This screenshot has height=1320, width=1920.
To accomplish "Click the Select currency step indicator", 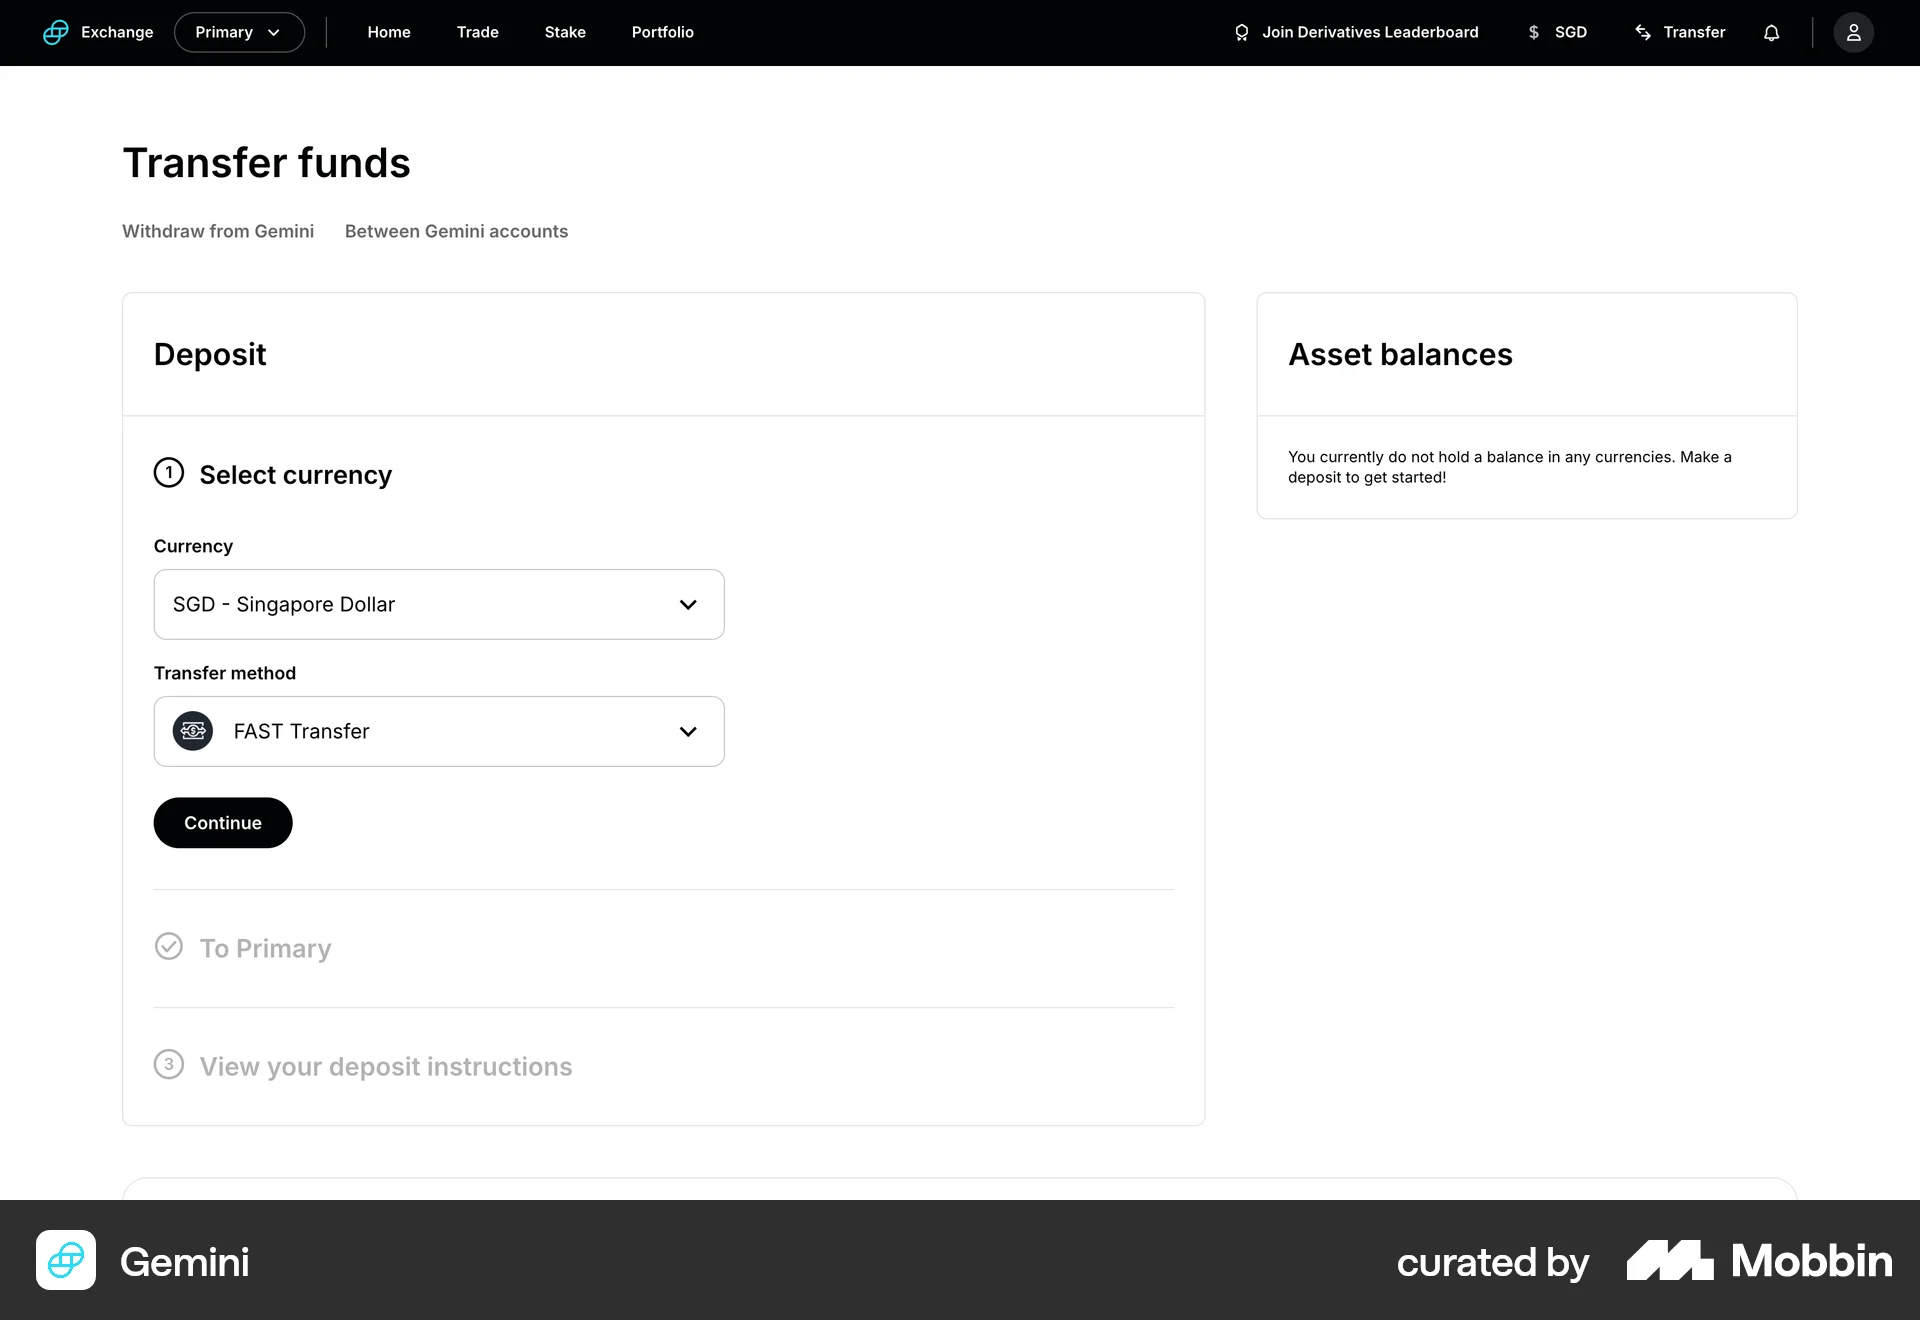I will pos(169,473).
